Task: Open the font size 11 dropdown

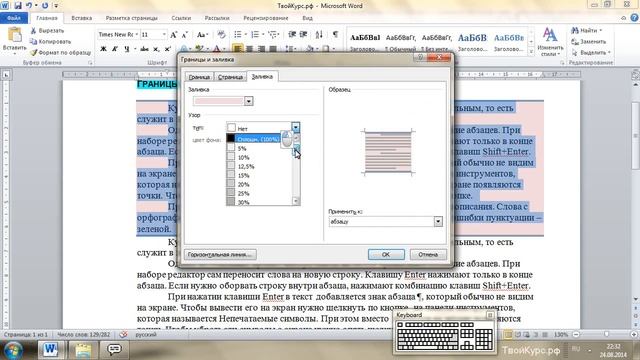Action: pyautogui.click(x=164, y=35)
